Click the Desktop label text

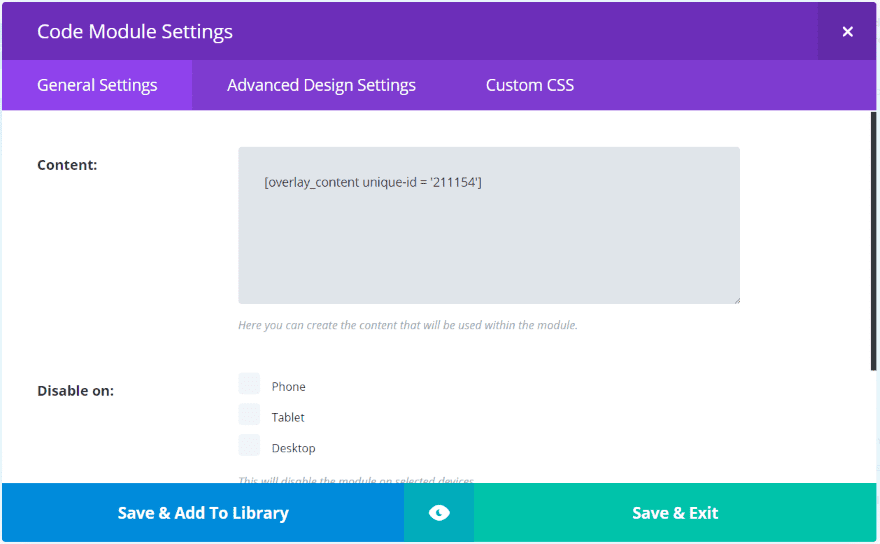coord(293,449)
